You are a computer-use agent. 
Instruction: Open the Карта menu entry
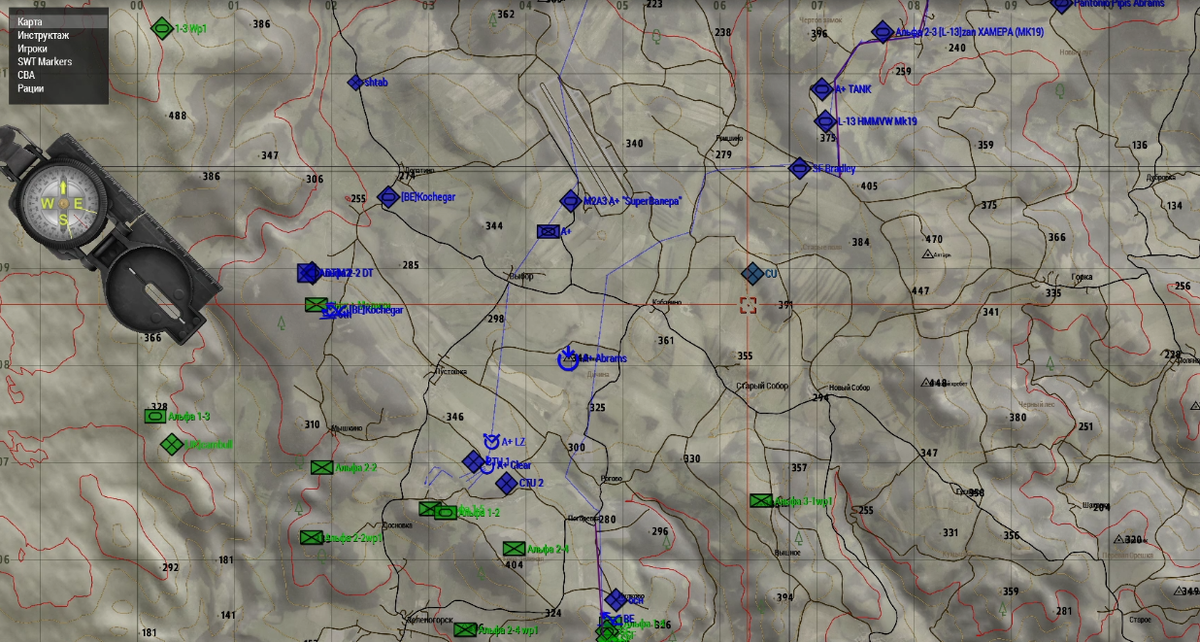click(30, 21)
